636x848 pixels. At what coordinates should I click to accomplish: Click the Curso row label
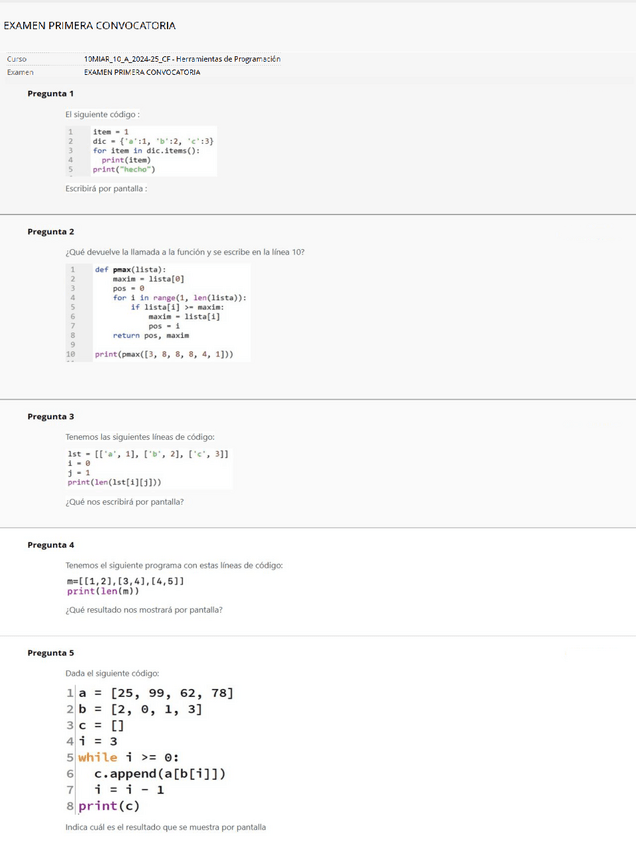pos(17,59)
